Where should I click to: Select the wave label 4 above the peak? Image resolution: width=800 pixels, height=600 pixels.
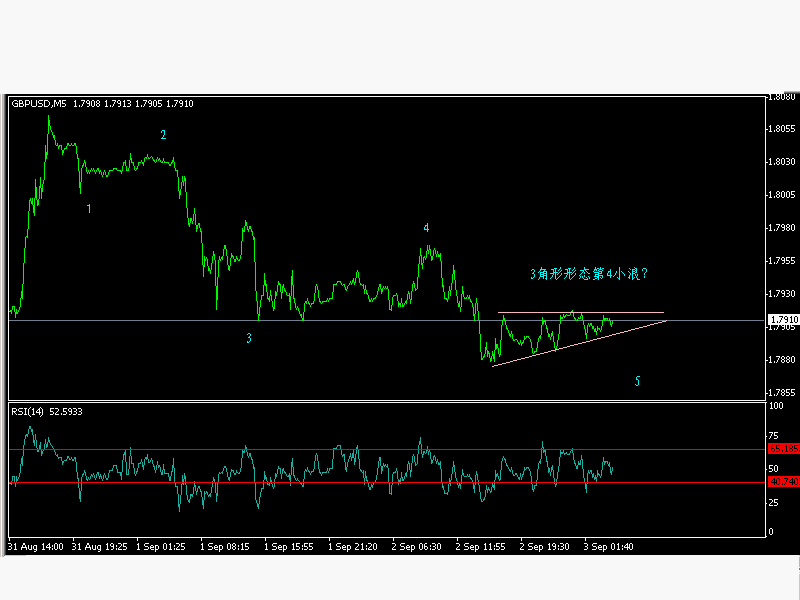(x=427, y=228)
